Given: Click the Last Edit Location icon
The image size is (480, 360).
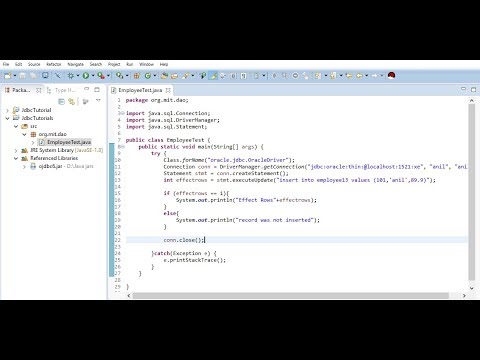Looking at the screenshot, I should 349,76.
